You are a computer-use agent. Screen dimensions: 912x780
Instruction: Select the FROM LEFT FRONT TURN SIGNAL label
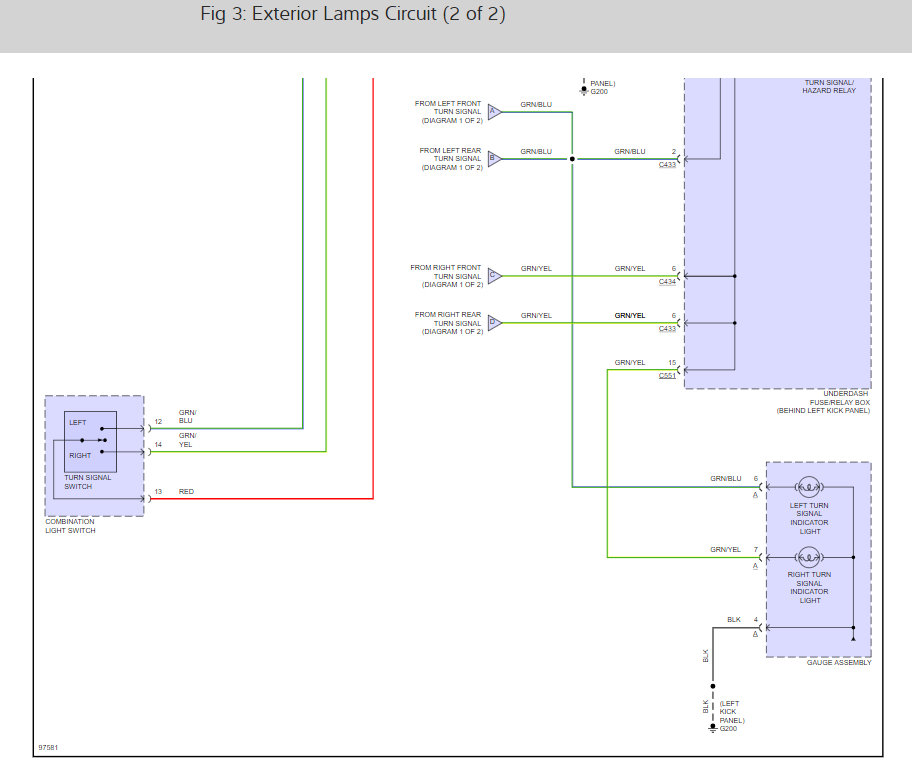click(448, 112)
